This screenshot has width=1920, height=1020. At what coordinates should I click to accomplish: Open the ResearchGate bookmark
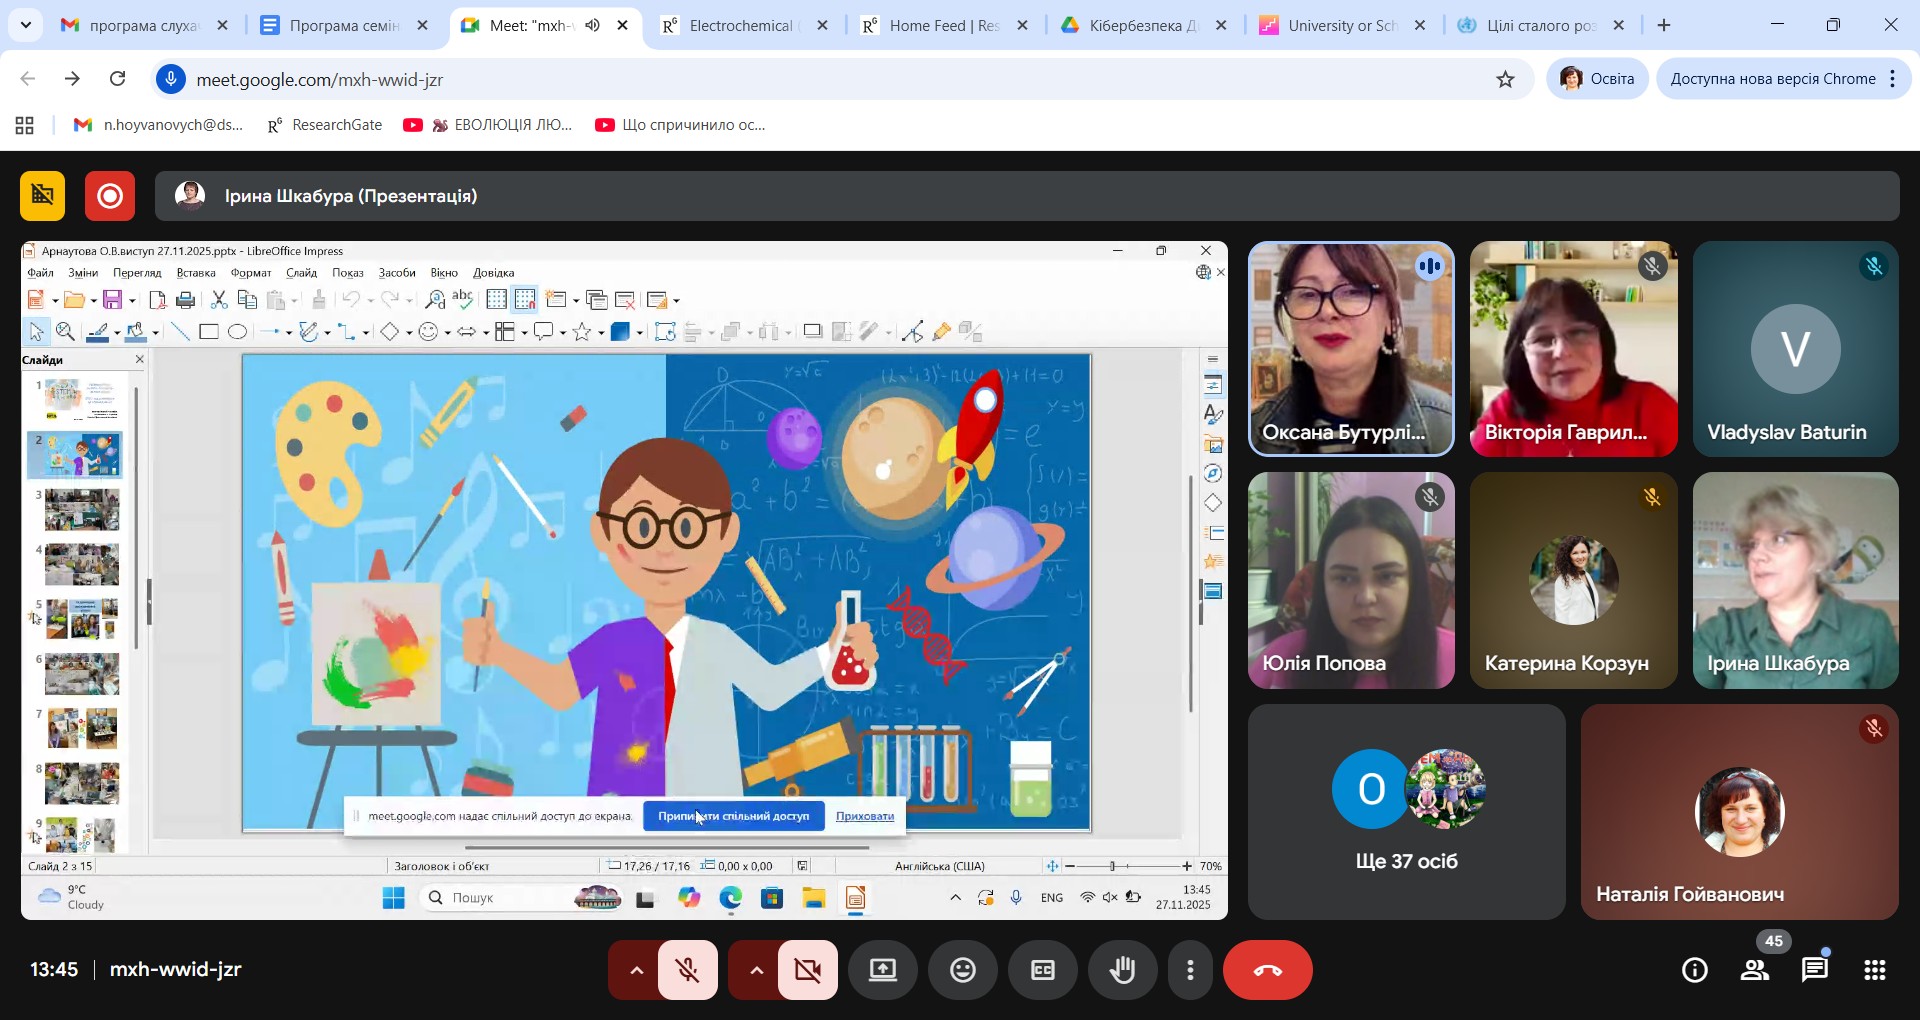pos(325,125)
